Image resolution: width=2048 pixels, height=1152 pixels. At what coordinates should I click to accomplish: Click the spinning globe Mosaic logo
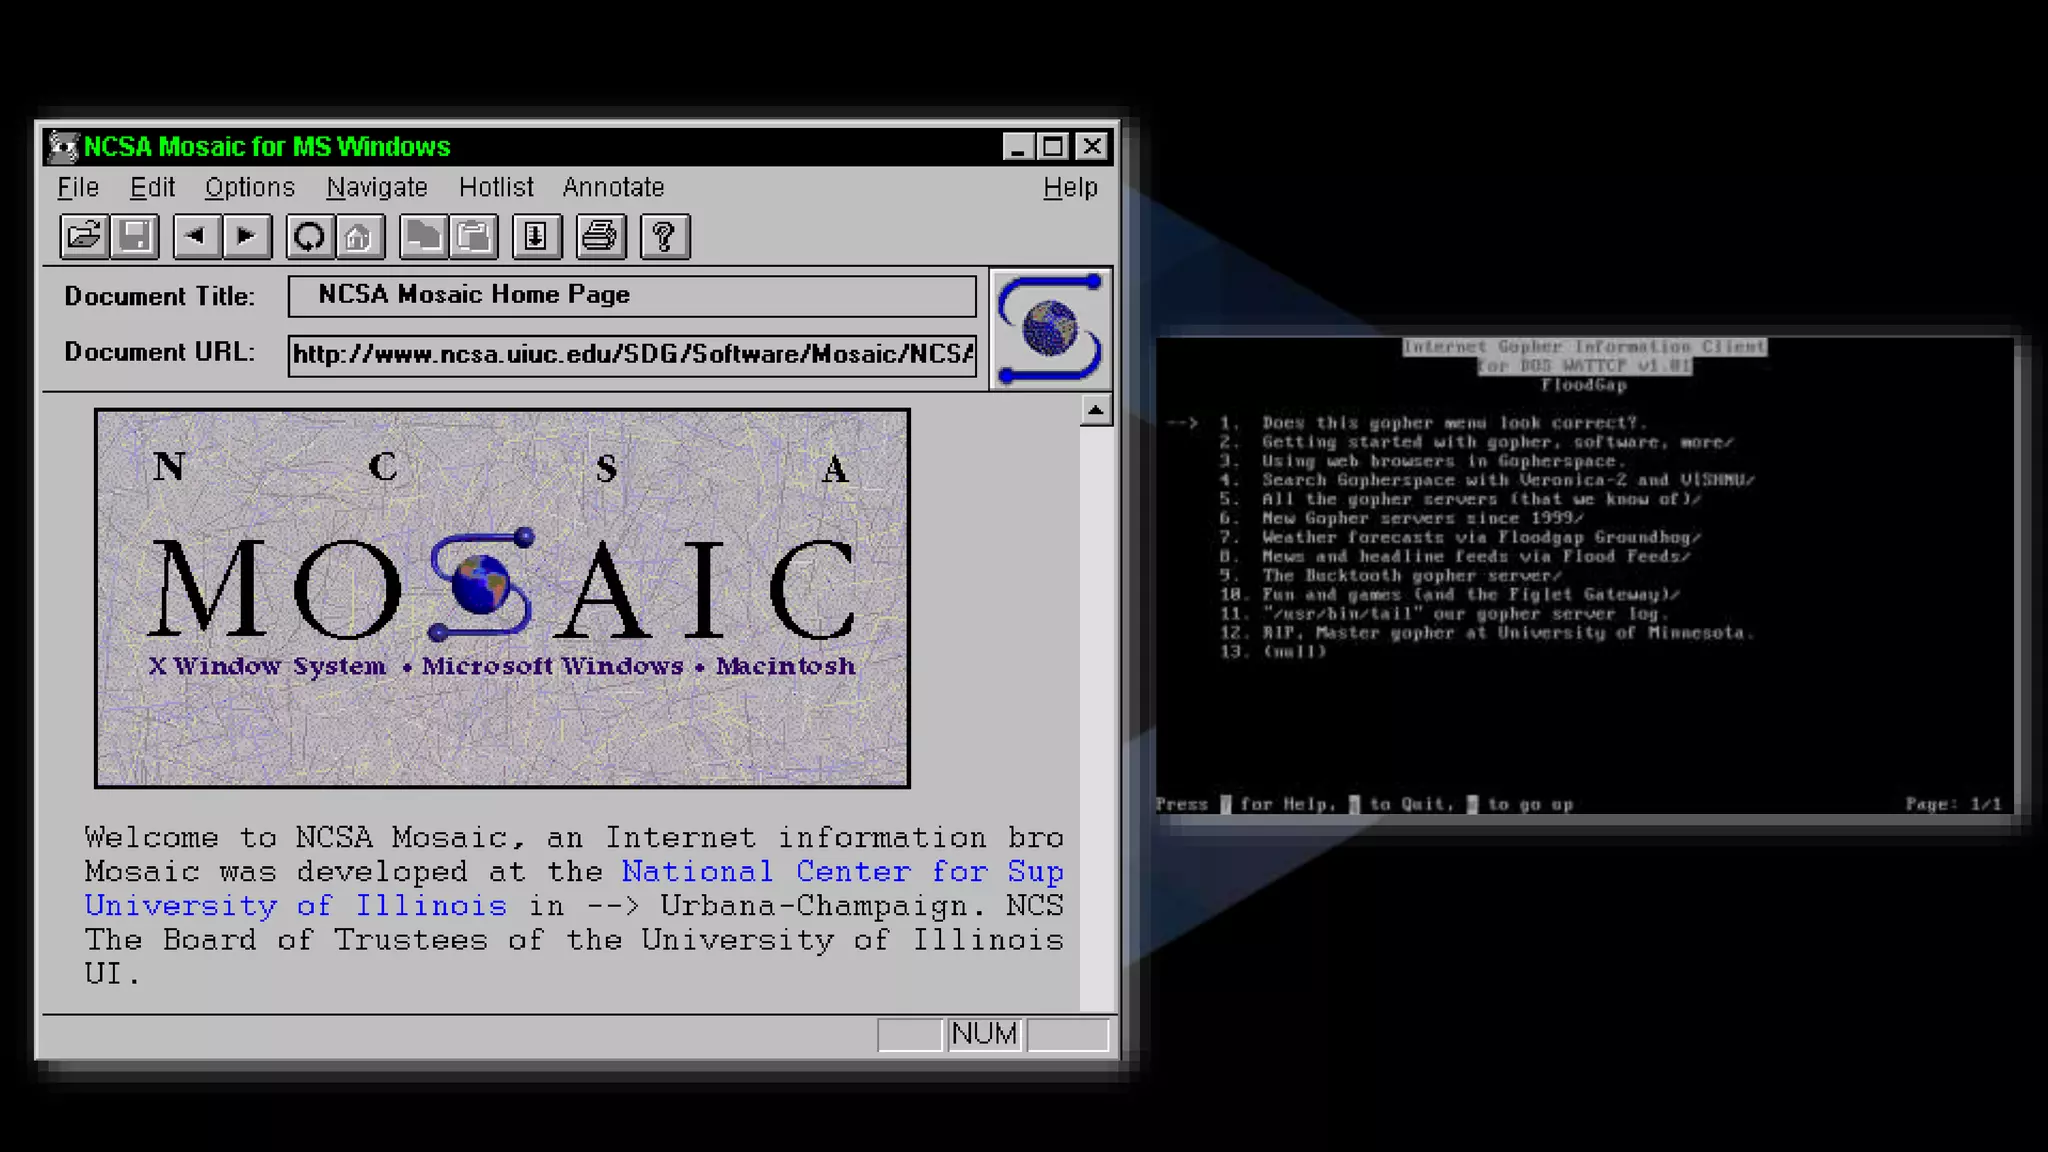[x=1050, y=328]
